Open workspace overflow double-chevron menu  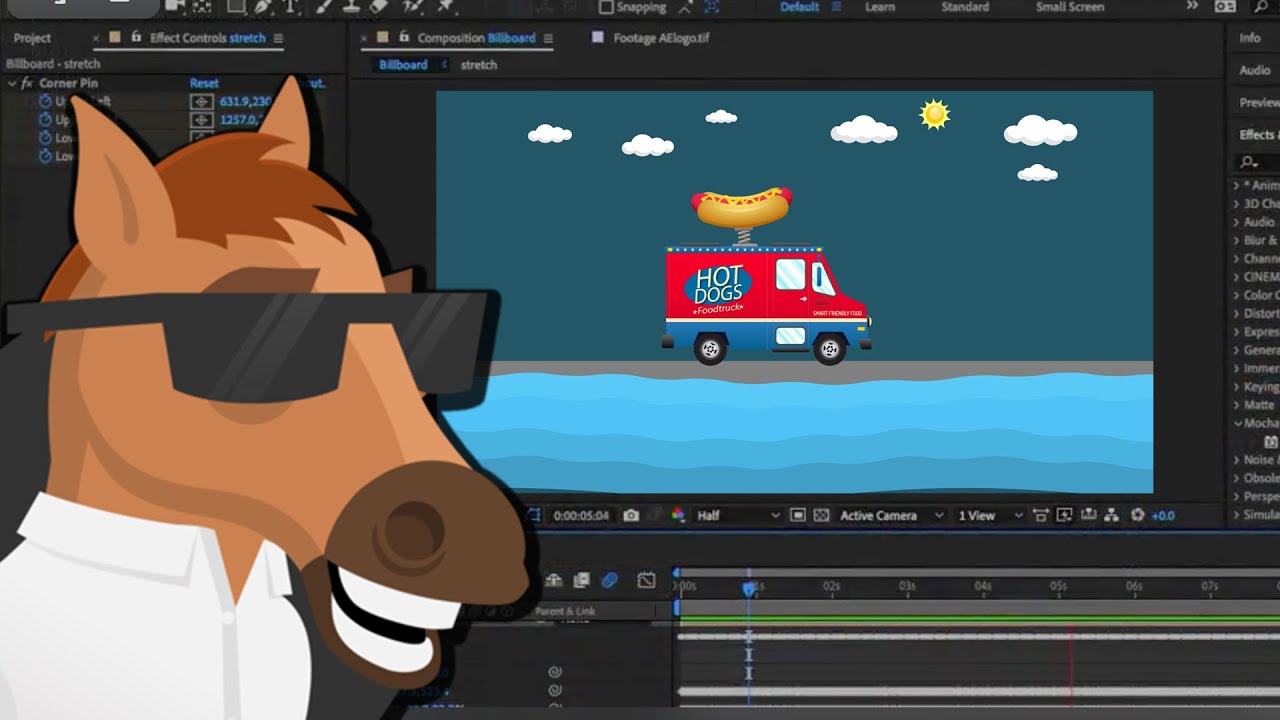pyautogui.click(x=1192, y=6)
